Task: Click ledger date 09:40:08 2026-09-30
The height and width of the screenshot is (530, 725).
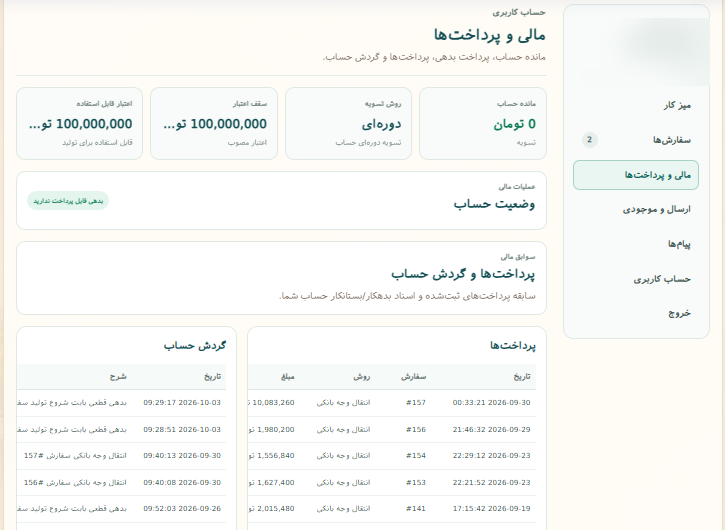Action: 182,482
